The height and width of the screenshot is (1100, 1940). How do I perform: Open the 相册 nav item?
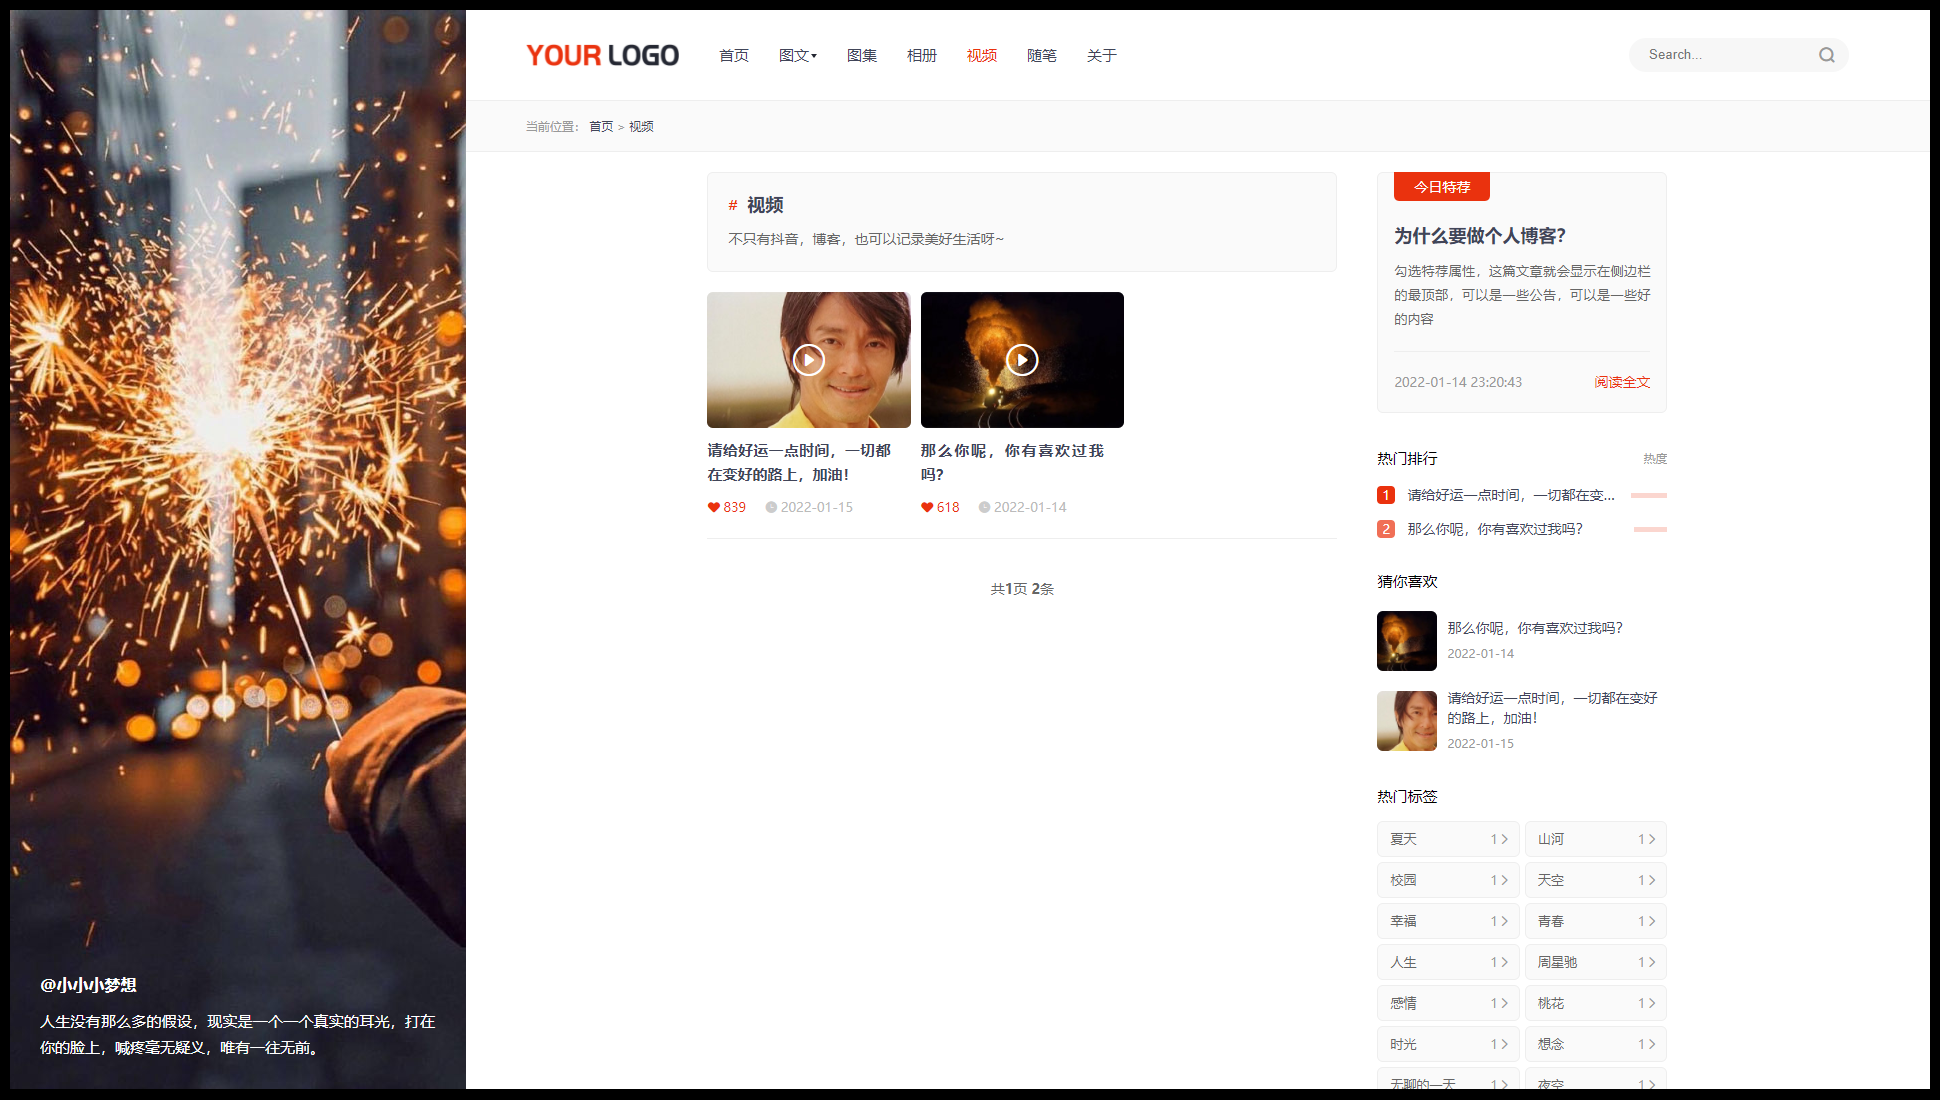point(922,55)
